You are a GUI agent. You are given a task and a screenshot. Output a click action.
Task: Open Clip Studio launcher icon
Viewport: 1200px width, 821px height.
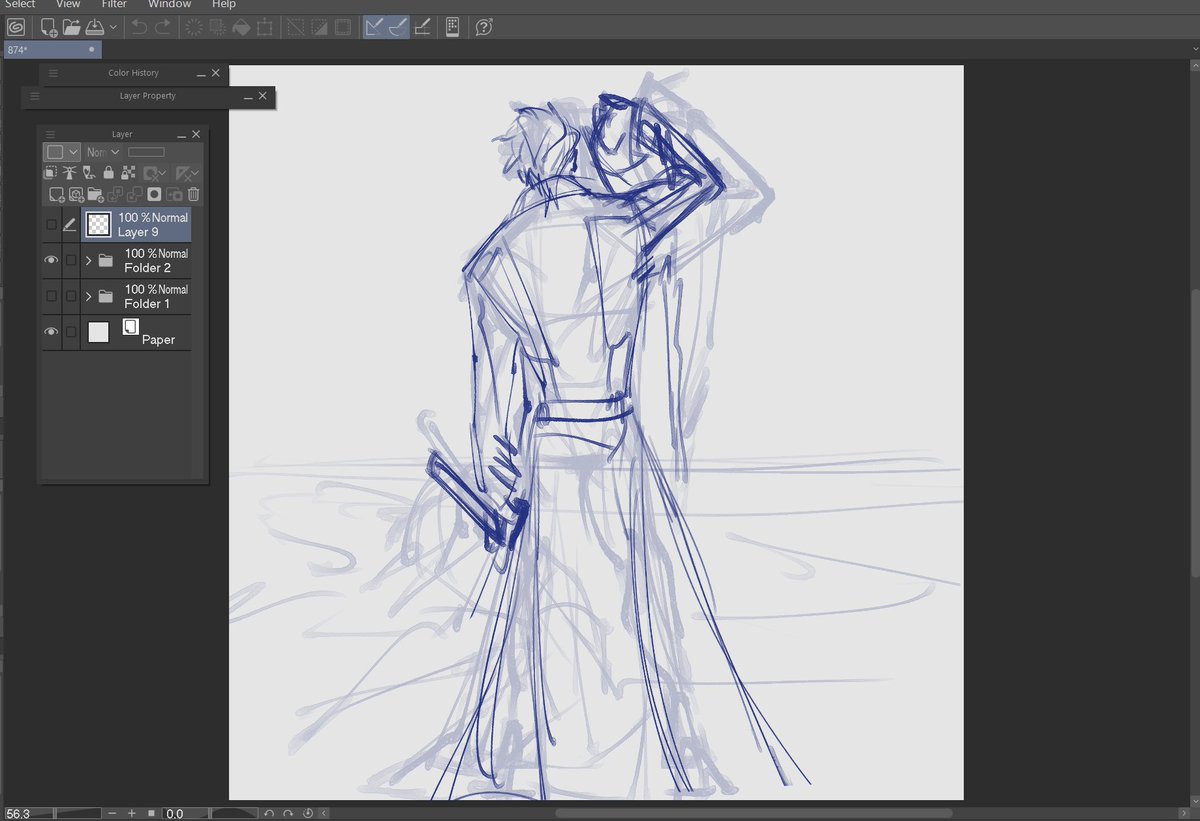pyautogui.click(x=15, y=27)
